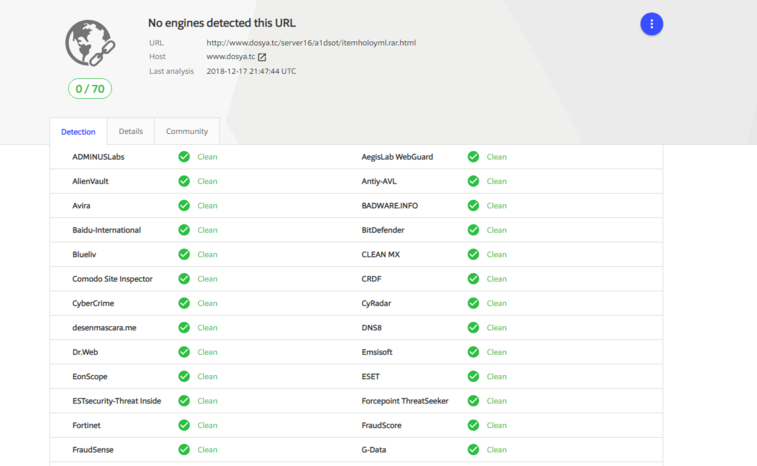Open the three-dot more options button
The width and height of the screenshot is (757, 466).
(651, 24)
